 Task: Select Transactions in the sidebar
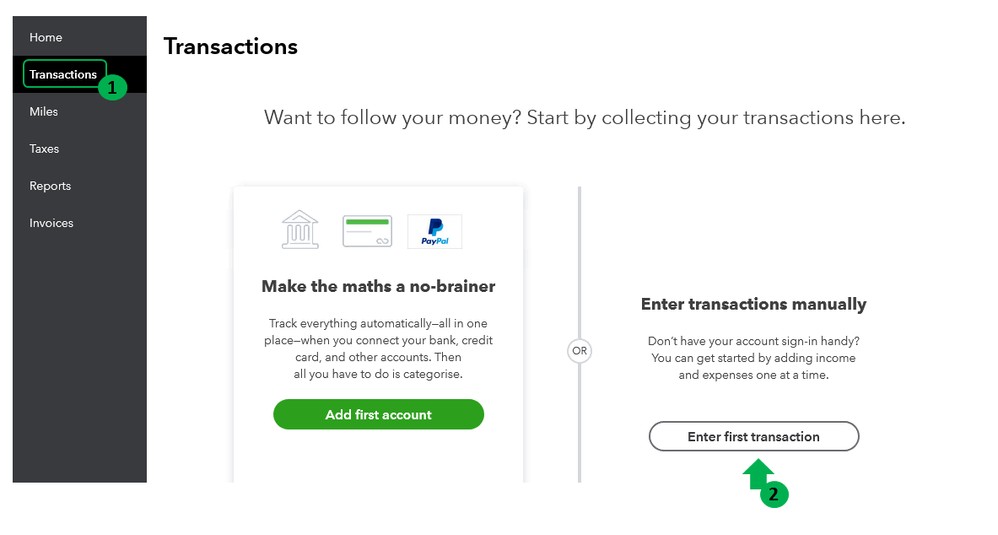click(x=62, y=75)
